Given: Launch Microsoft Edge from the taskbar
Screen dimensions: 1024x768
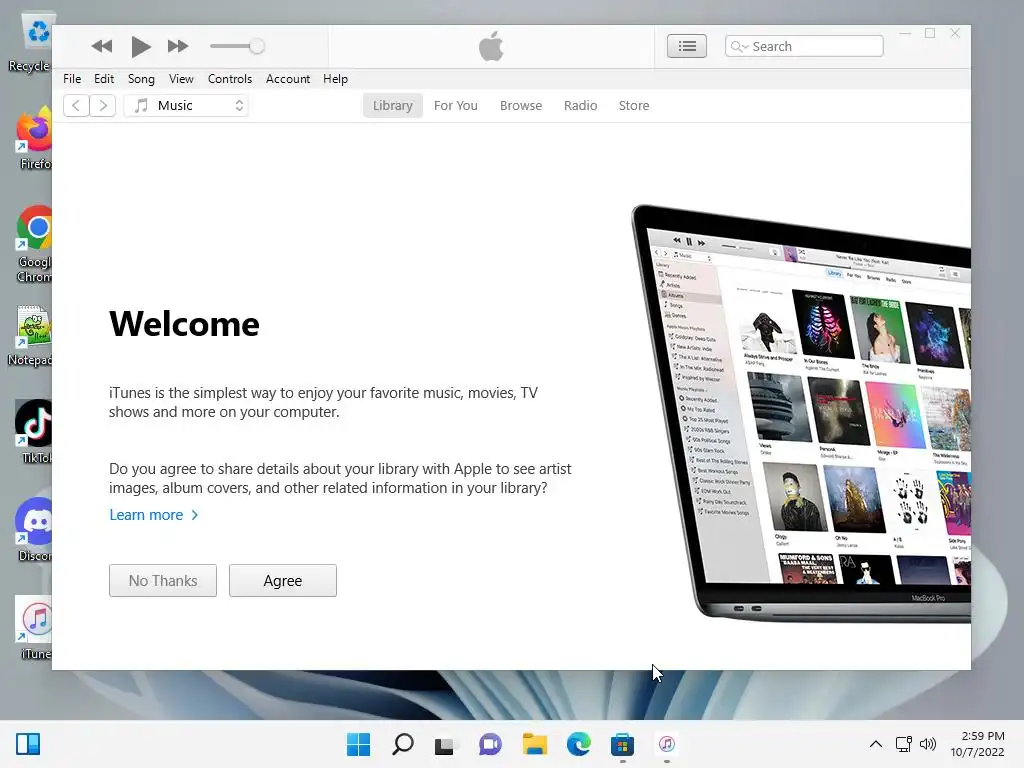Looking at the screenshot, I should click(579, 744).
